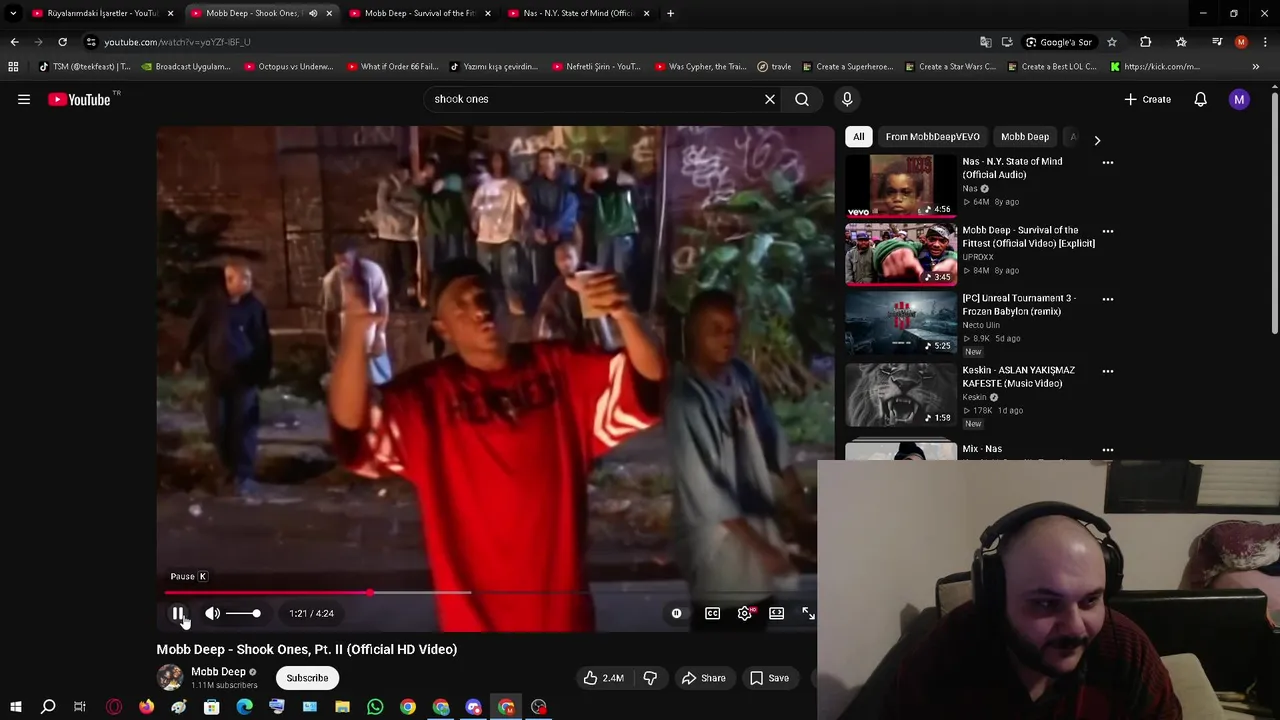This screenshot has width=1280, height=720.
Task: Select the 'All' filter chip
Action: click(x=858, y=137)
